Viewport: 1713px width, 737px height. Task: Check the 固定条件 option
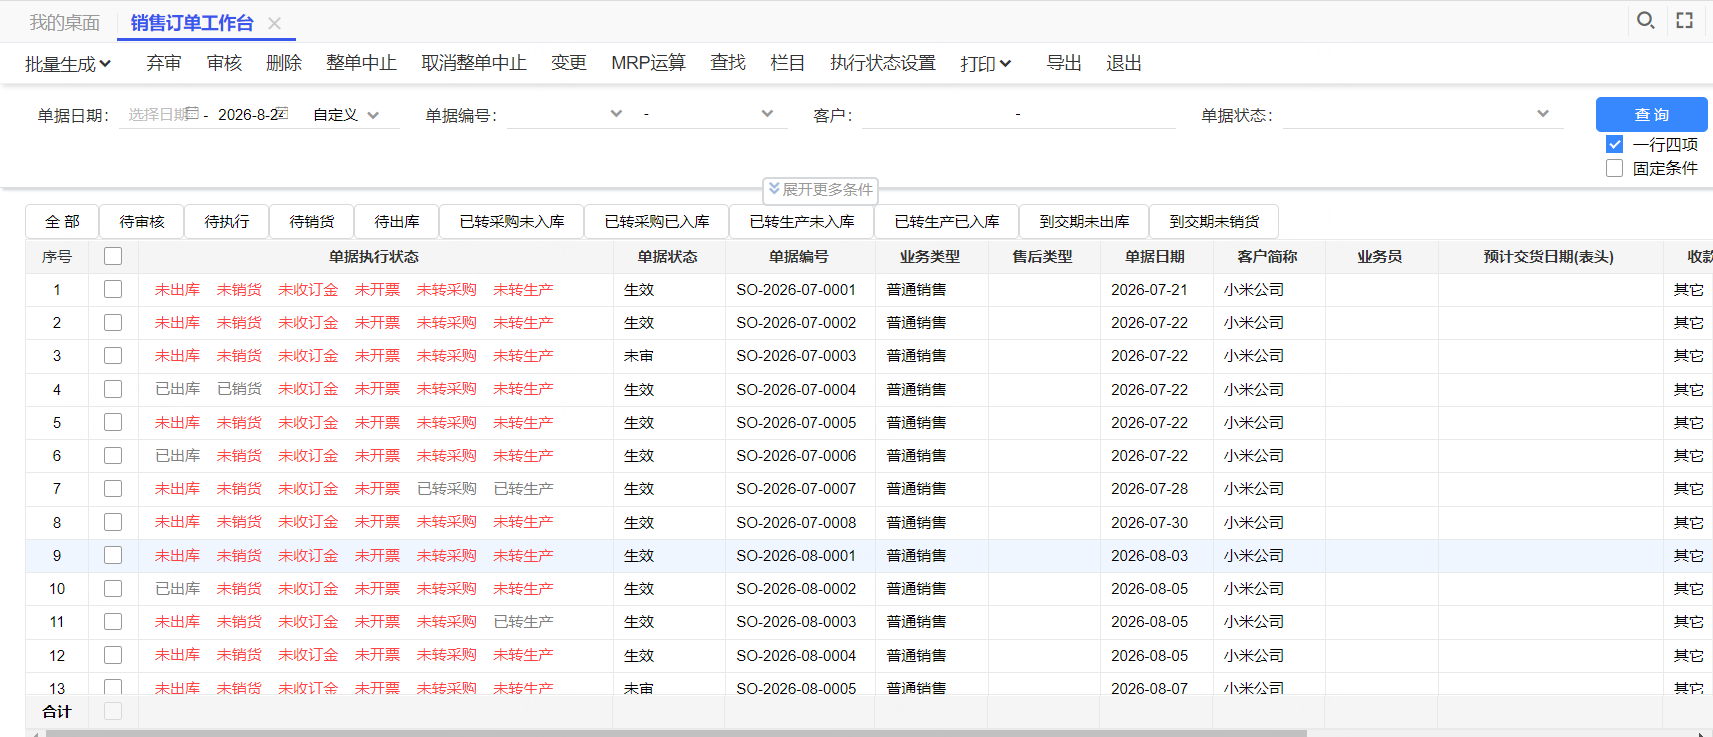[x=1614, y=168]
